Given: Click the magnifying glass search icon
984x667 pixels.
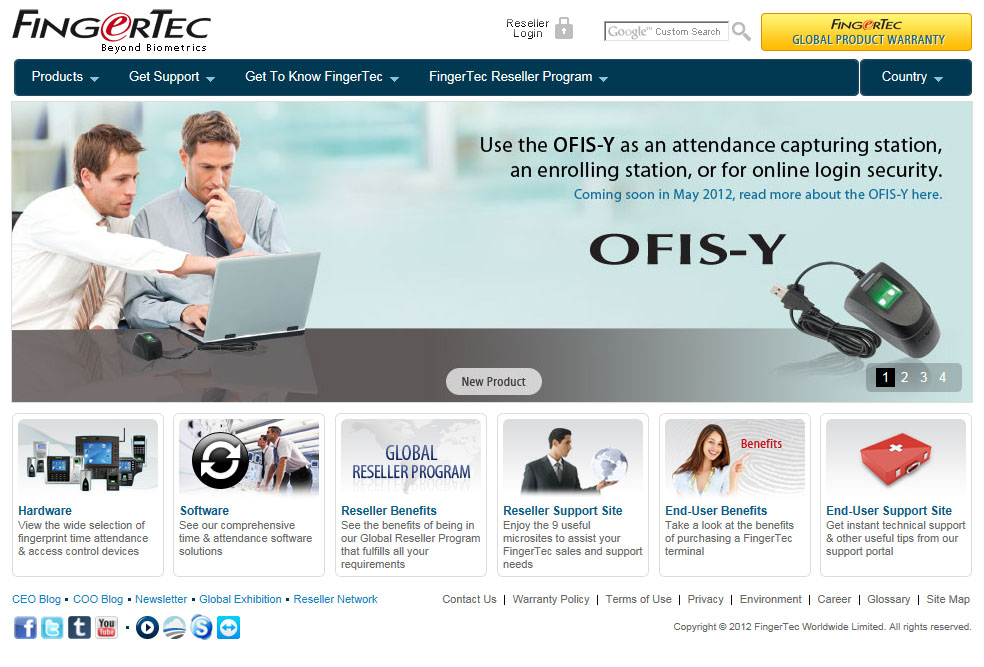Looking at the screenshot, I should 740,31.
